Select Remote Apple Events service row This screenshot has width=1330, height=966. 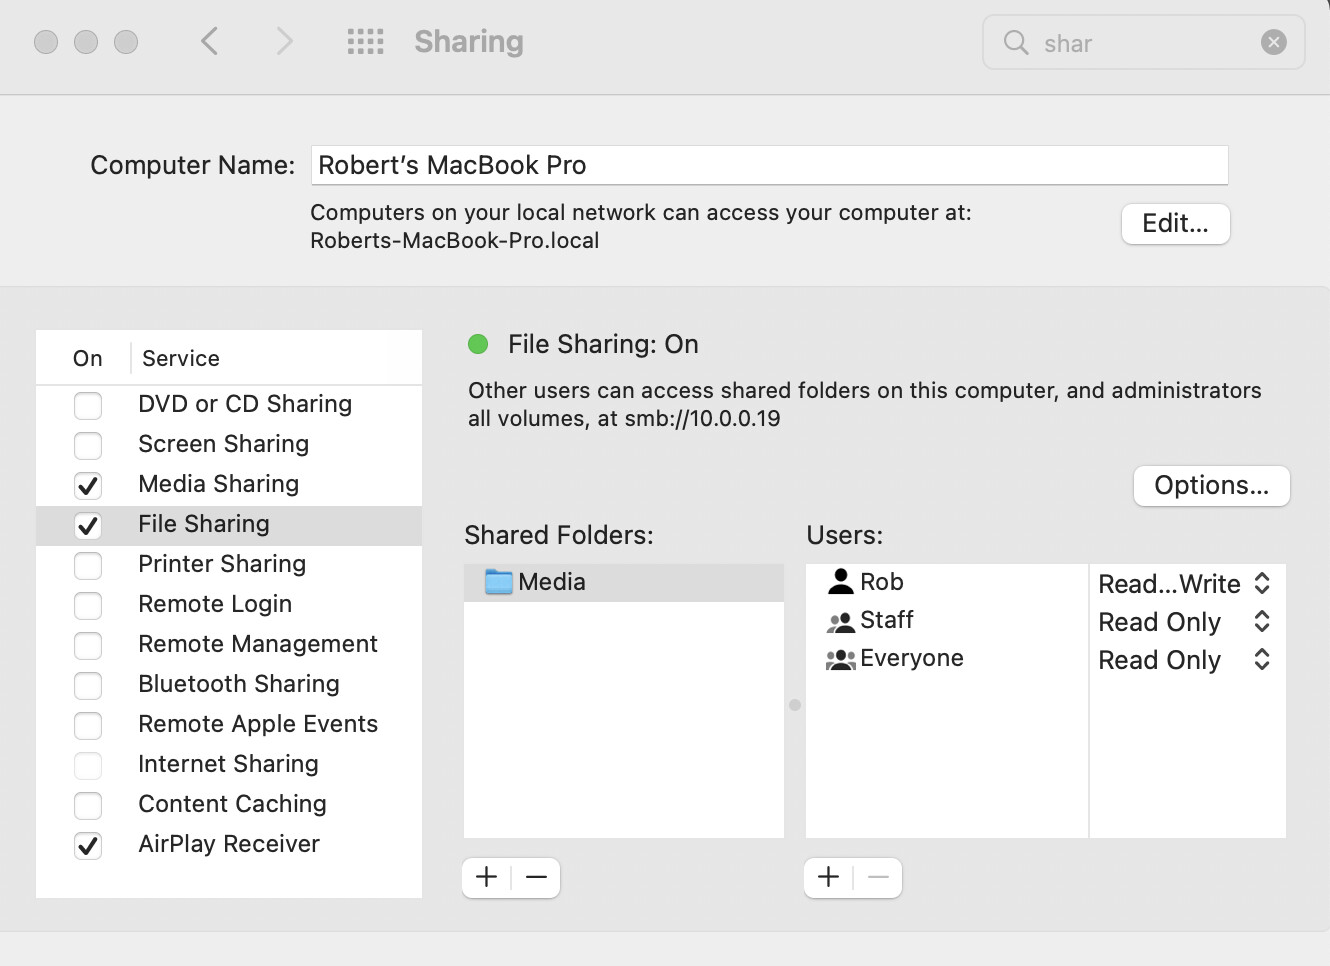tap(229, 724)
